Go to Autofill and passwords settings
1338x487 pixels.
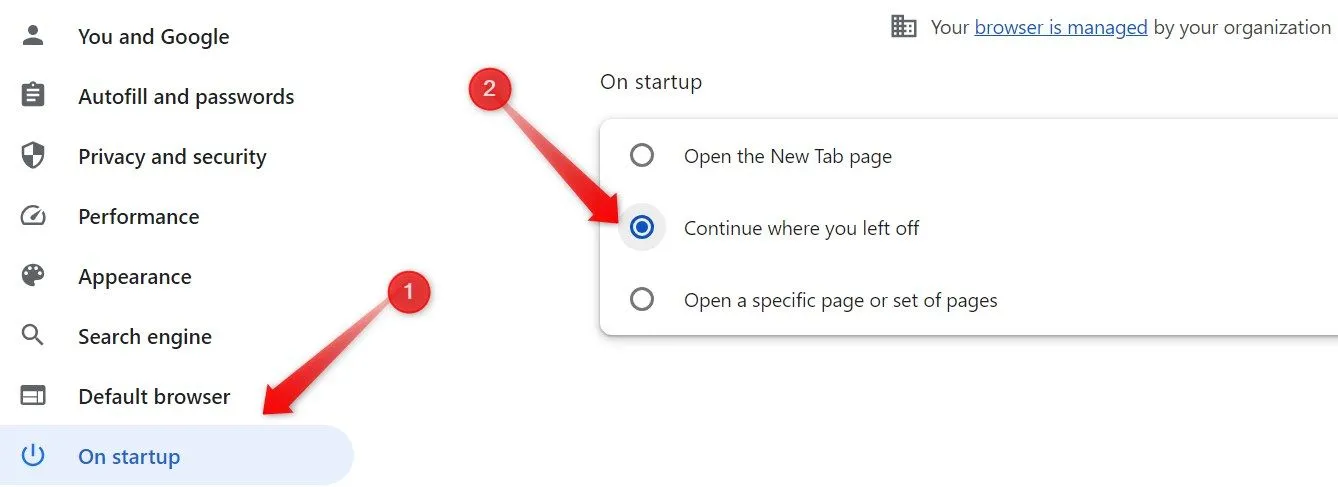click(x=186, y=97)
